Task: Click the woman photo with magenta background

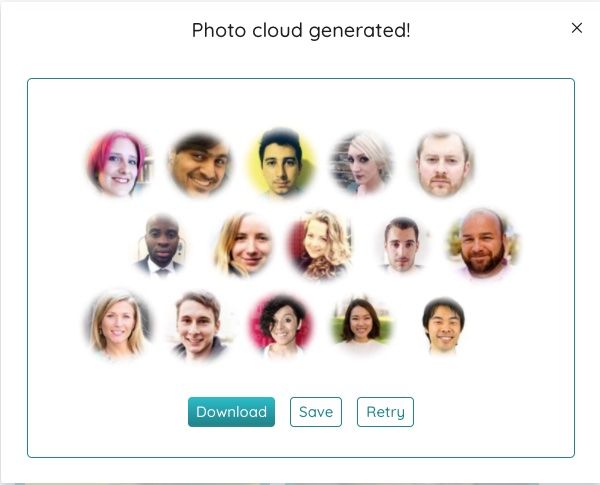Action: [281, 326]
